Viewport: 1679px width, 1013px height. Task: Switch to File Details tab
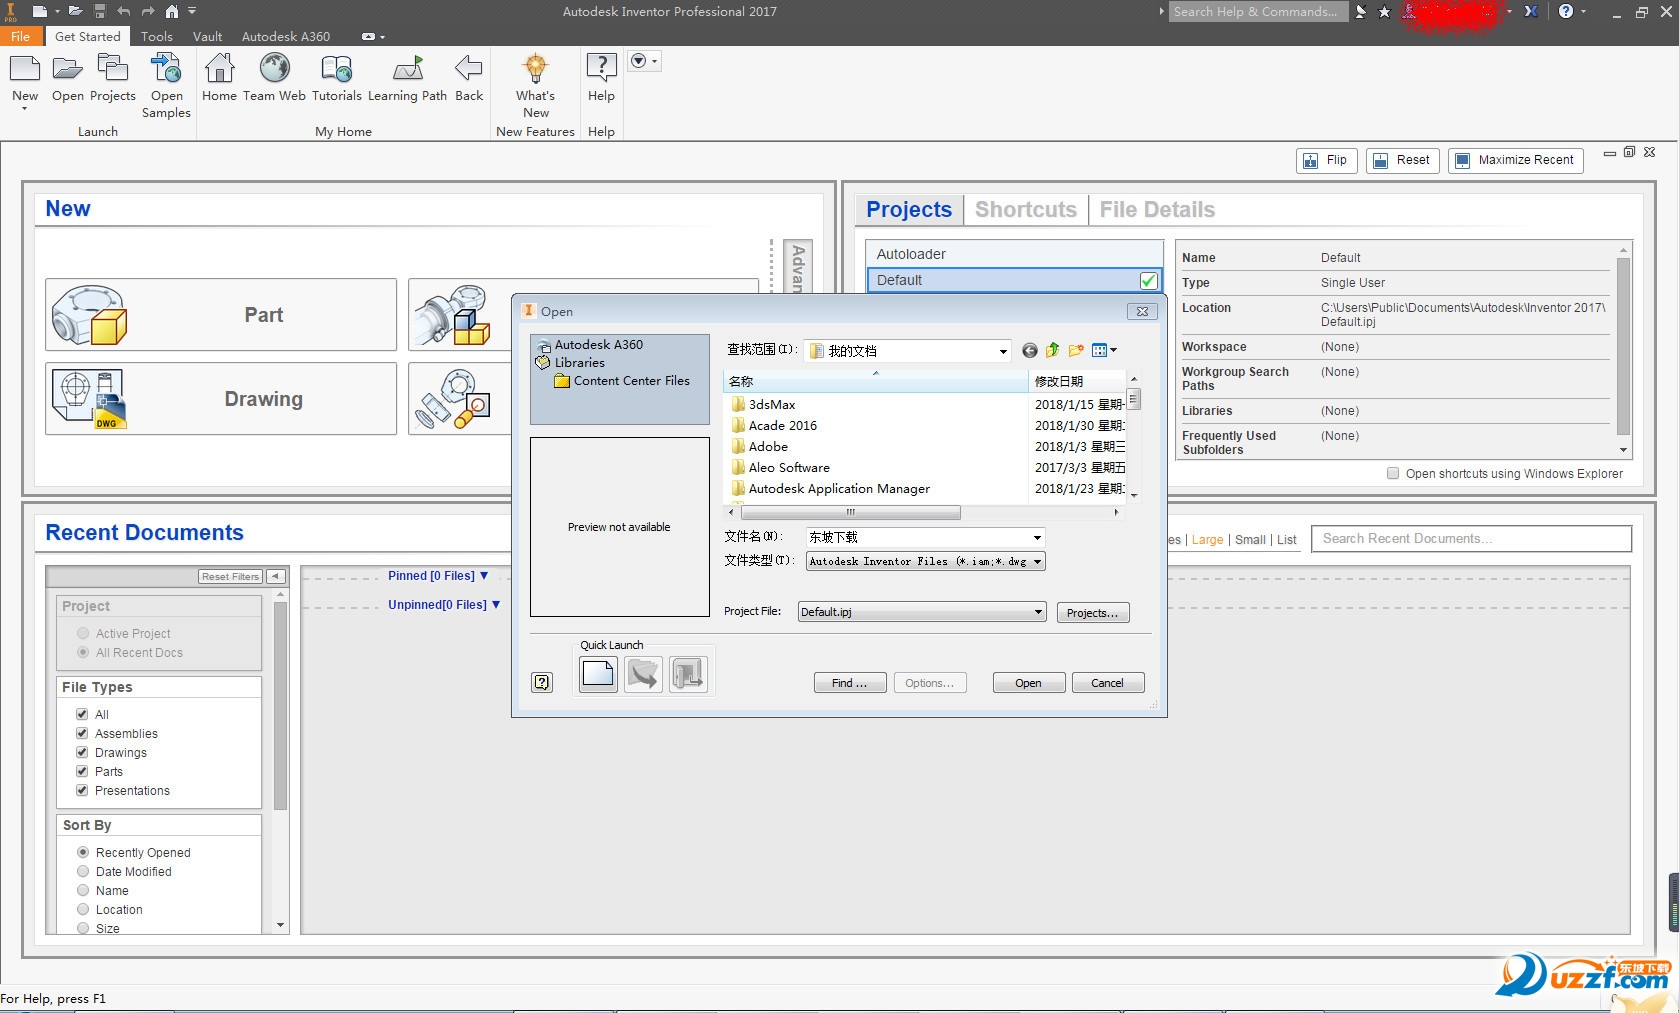click(x=1157, y=210)
